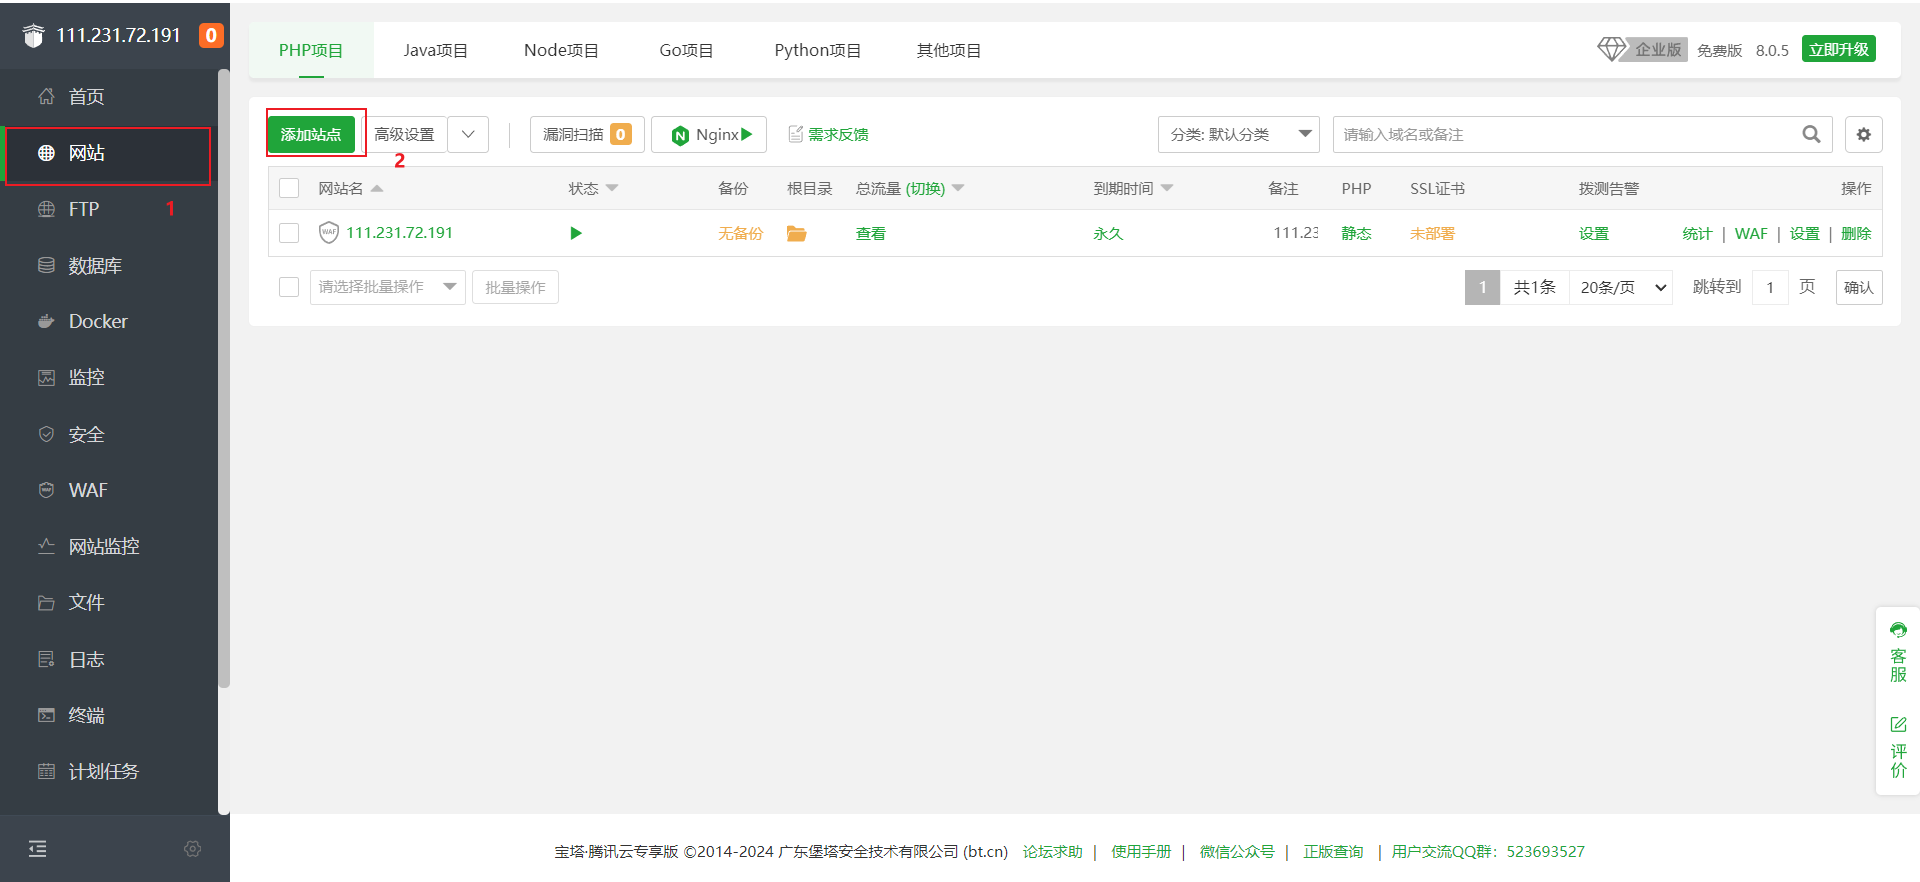Click the 删除 link for the site
The width and height of the screenshot is (1920, 882).
(x=1856, y=233)
